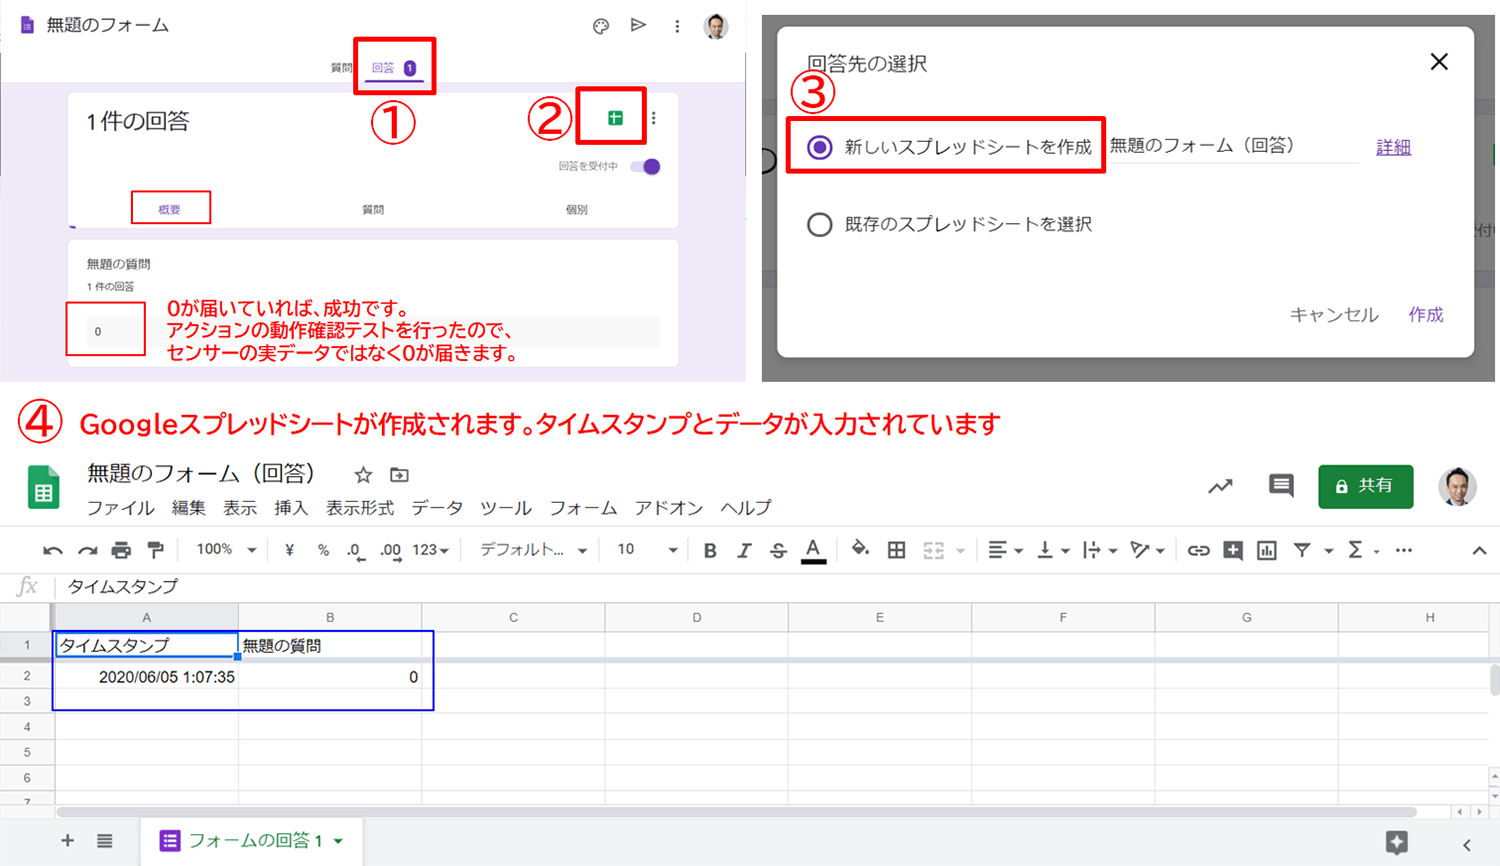
Task: Open the text color picker
Action: tap(813, 551)
